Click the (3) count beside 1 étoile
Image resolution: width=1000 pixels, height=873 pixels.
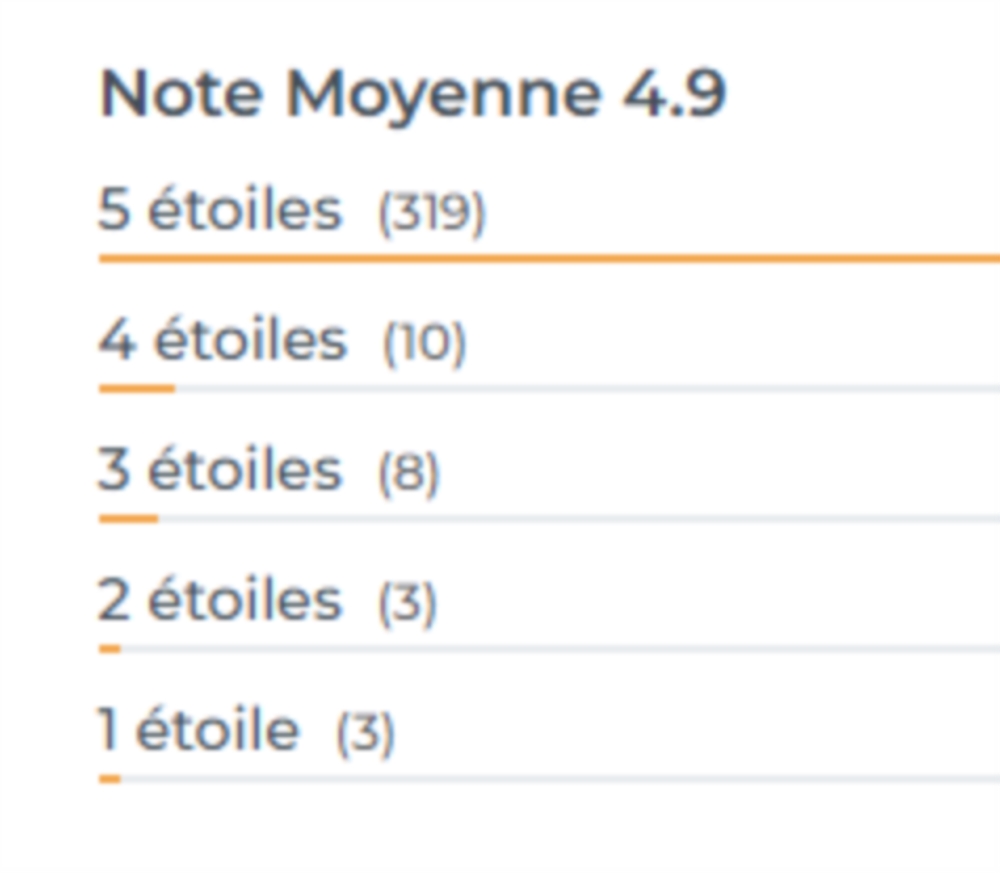(365, 733)
